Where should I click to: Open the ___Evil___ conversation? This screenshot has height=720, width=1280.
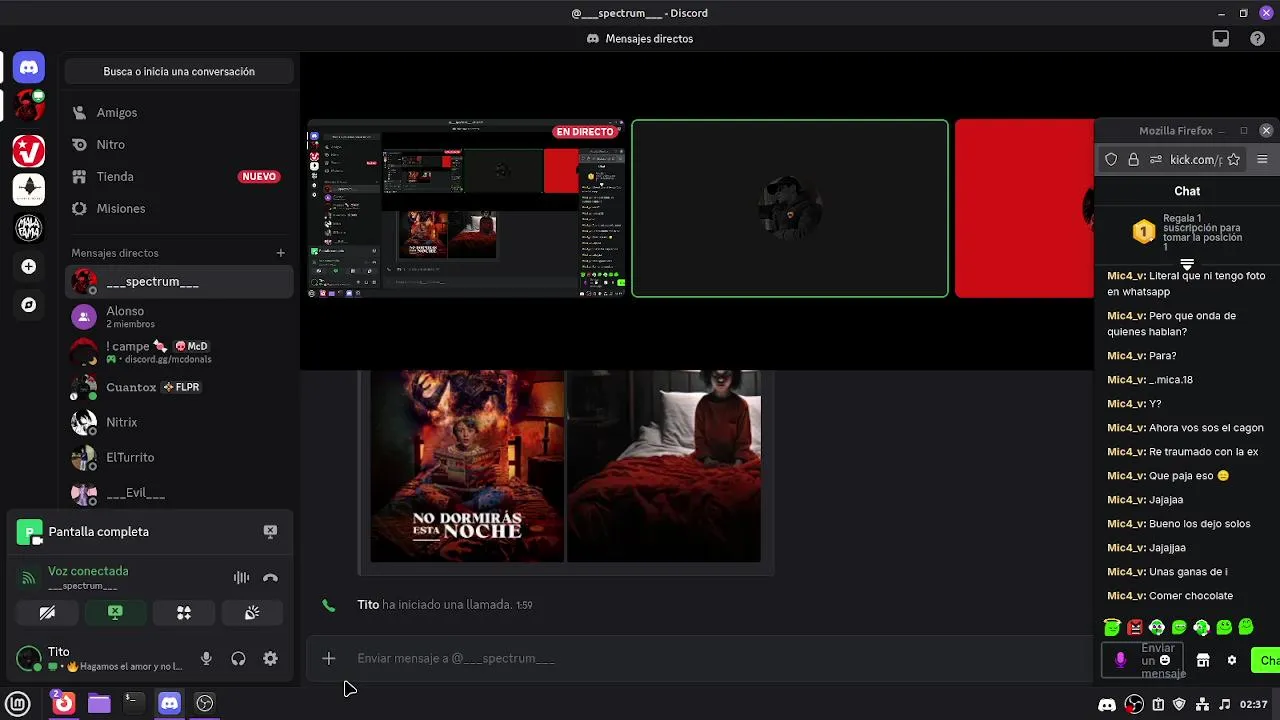[x=179, y=493]
